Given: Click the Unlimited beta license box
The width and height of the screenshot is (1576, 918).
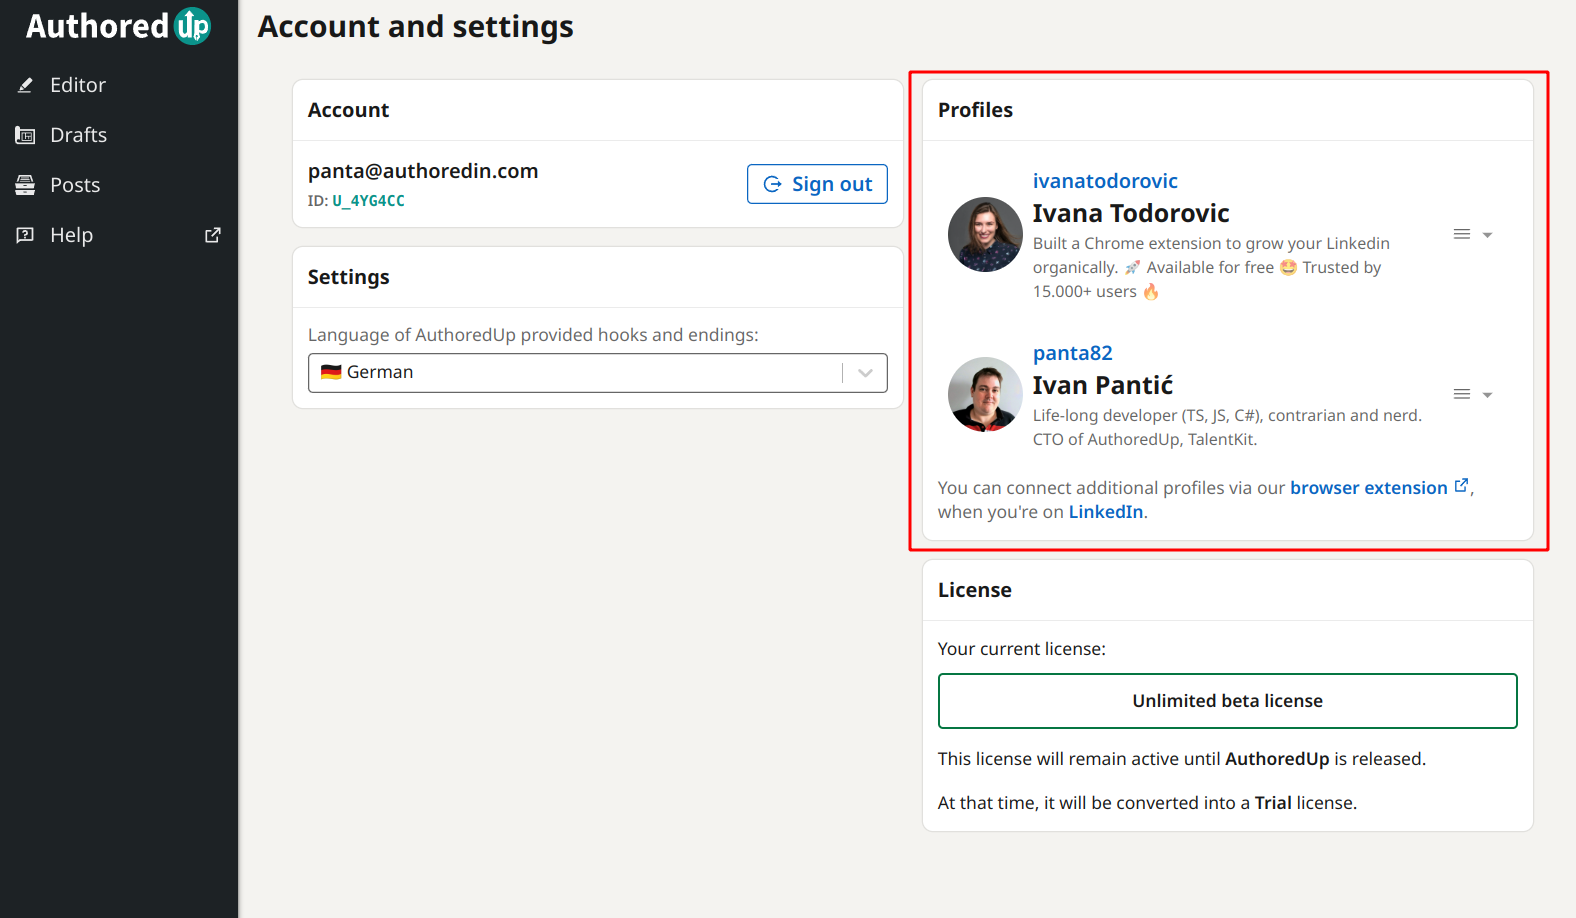Looking at the screenshot, I should click(1228, 701).
